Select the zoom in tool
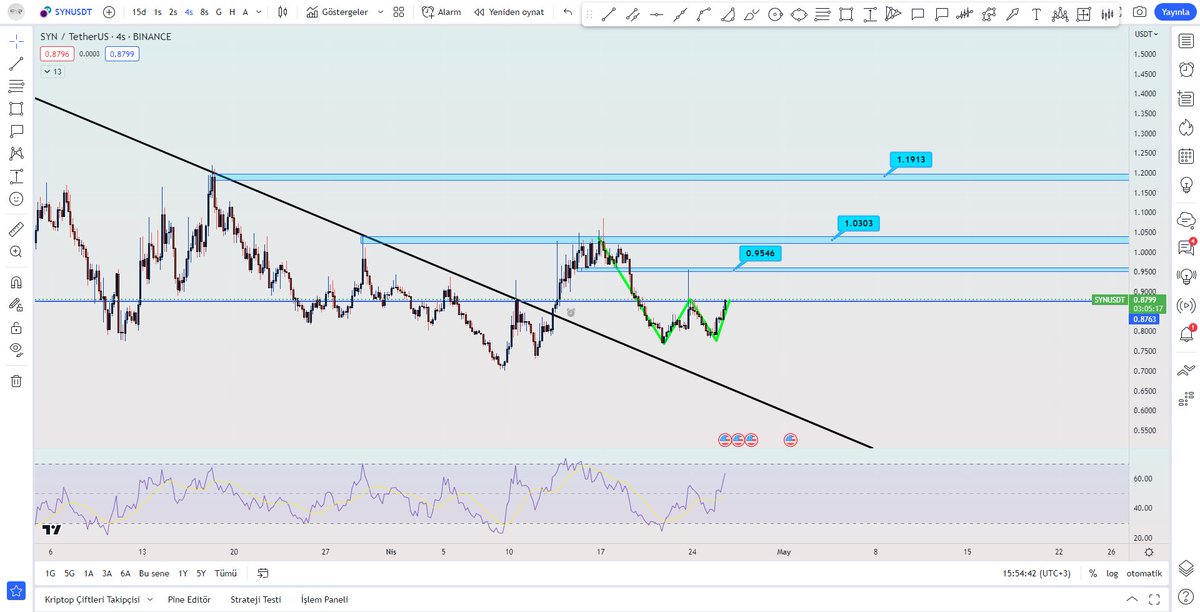This screenshot has height=612, width=1200. (x=16, y=252)
